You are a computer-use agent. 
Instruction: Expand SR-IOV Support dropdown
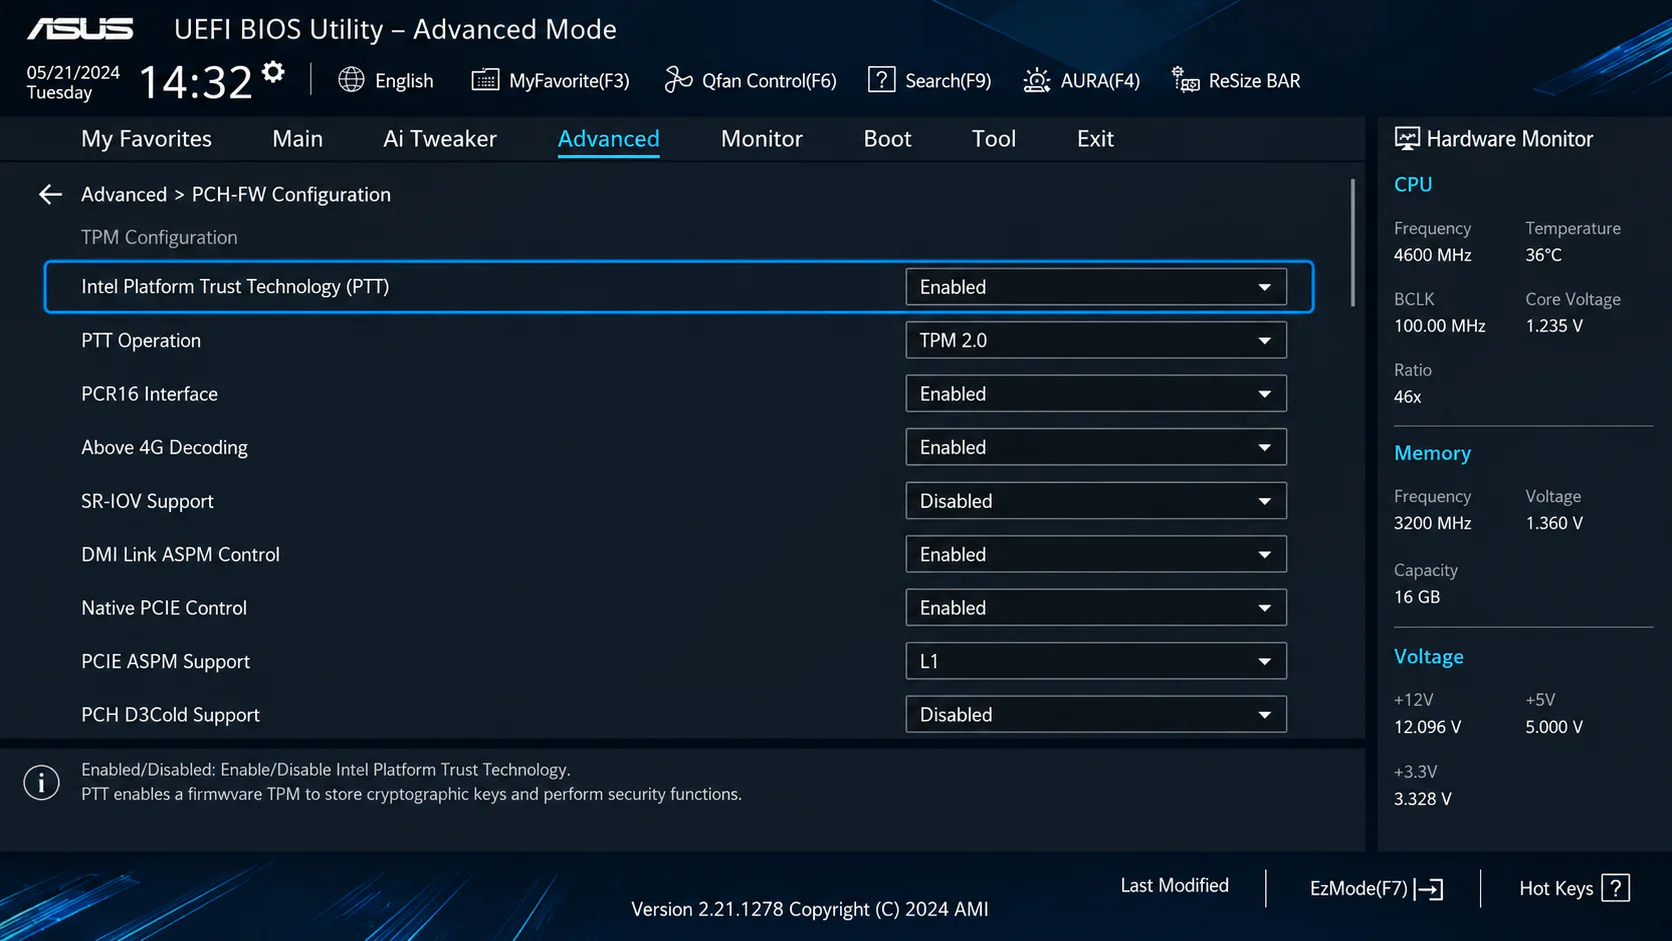[1096, 501]
